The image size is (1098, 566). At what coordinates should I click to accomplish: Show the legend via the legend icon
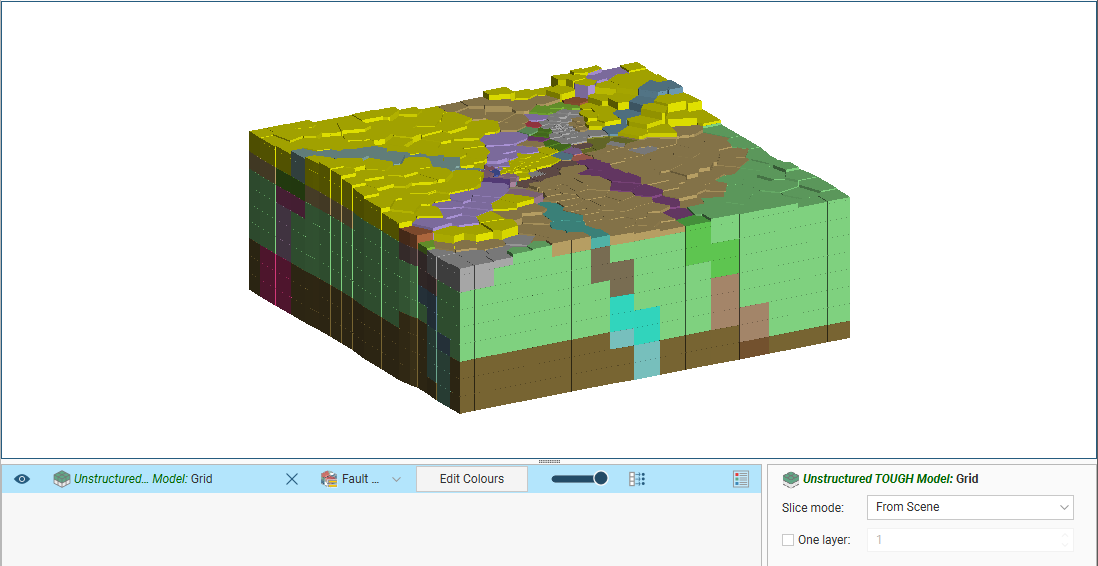click(x=741, y=479)
